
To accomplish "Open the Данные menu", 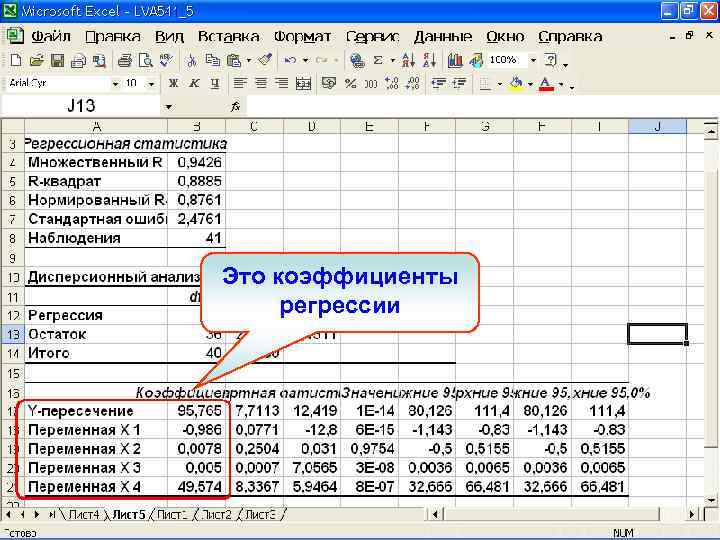I will coord(443,36).
